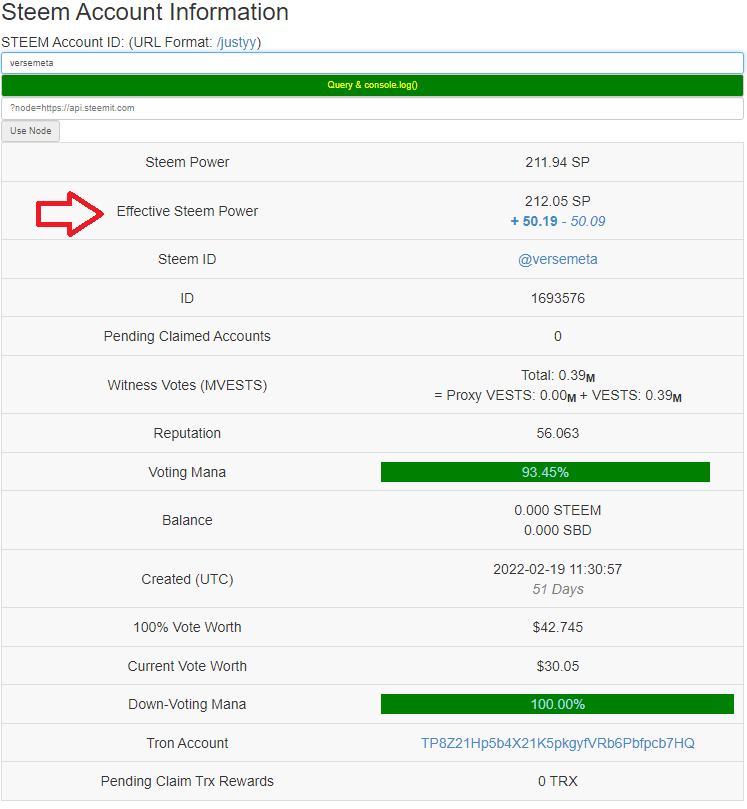Select the Total: 0.39M witness votes text
This screenshot has height=809, width=747.
coord(558,376)
